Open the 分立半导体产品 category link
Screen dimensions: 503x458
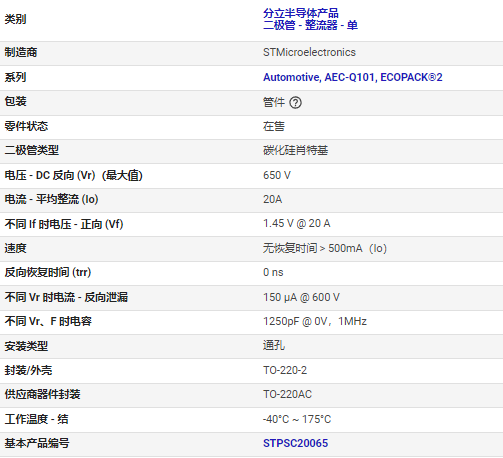(301, 13)
